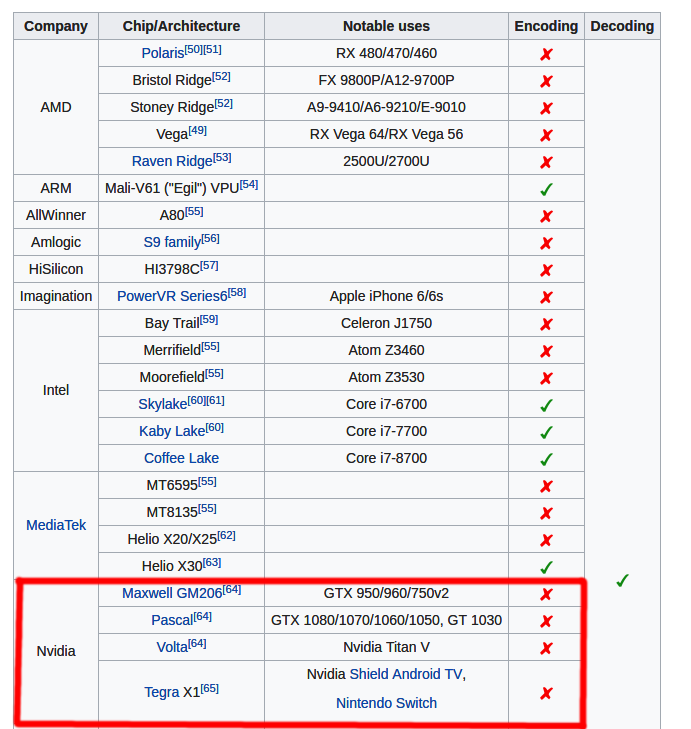The width and height of the screenshot is (691, 729).
Task: Click the red X in Stoney Ridge row
Action: tap(546, 108)
